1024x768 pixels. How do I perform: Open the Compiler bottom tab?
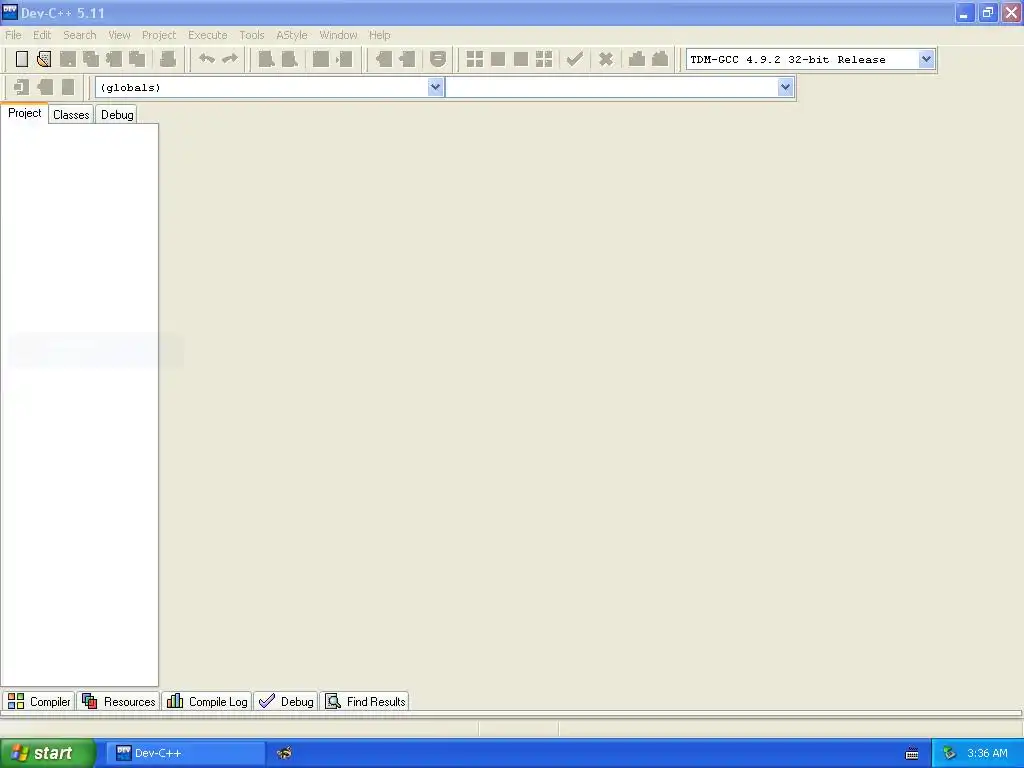click(x=39, y=701)
